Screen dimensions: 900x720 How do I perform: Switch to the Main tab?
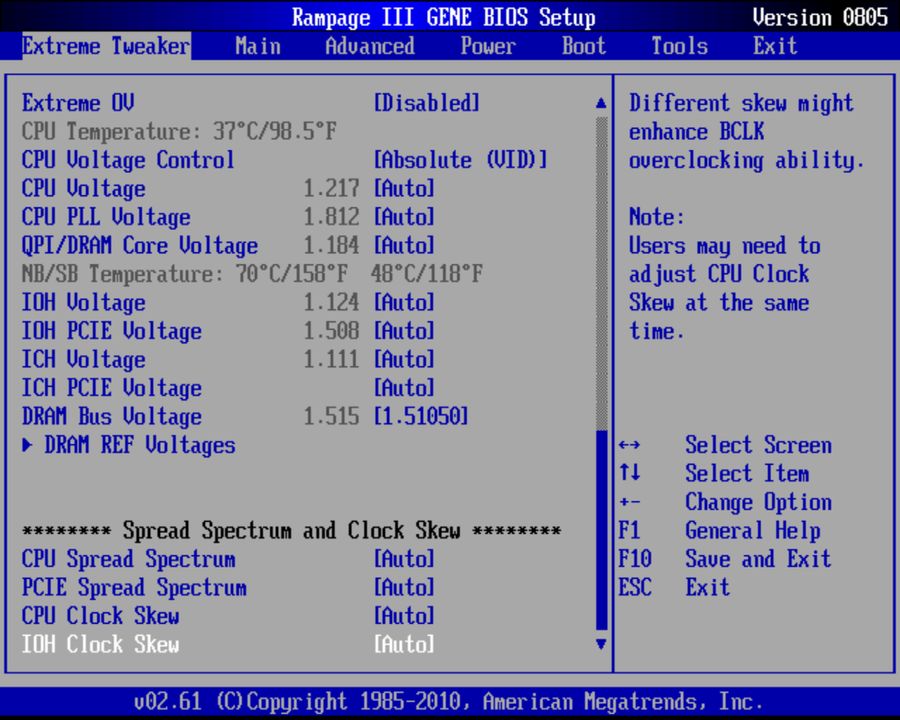coord(258,46)
